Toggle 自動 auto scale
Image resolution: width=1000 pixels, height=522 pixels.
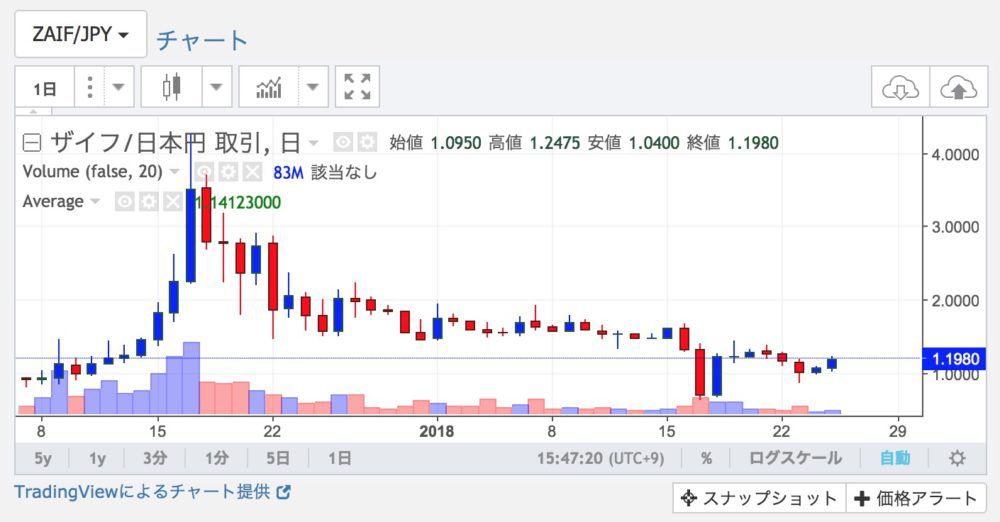point(895,458)
